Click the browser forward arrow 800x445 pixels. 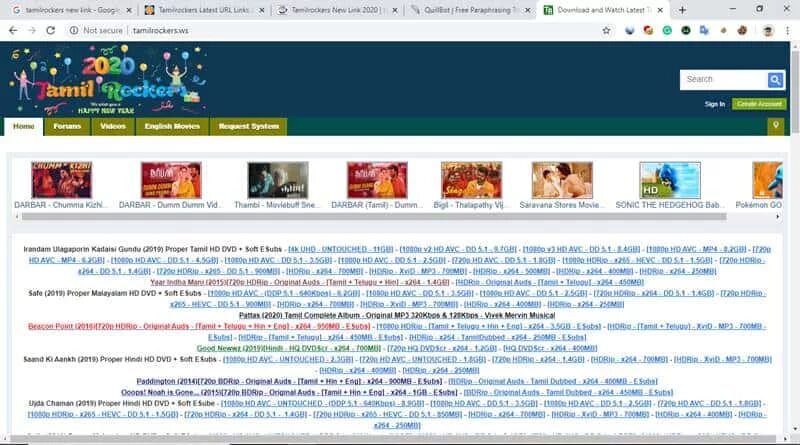pyautogui.click(x=32, y=31)
